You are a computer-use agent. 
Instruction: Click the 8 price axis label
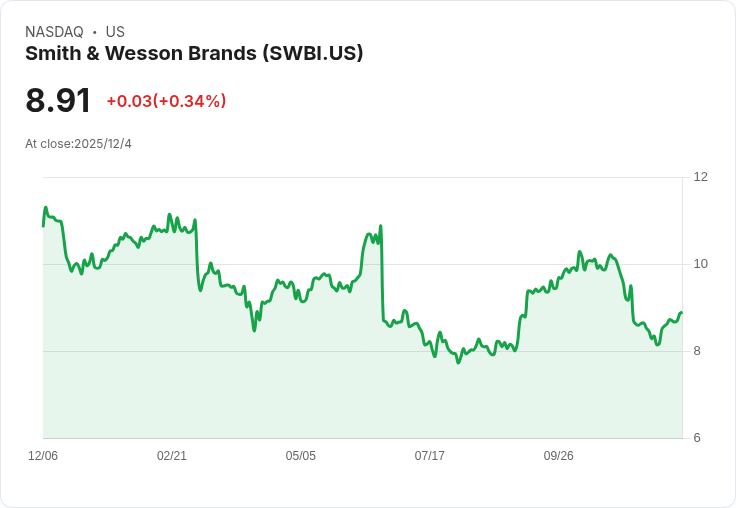click(697, 351)
